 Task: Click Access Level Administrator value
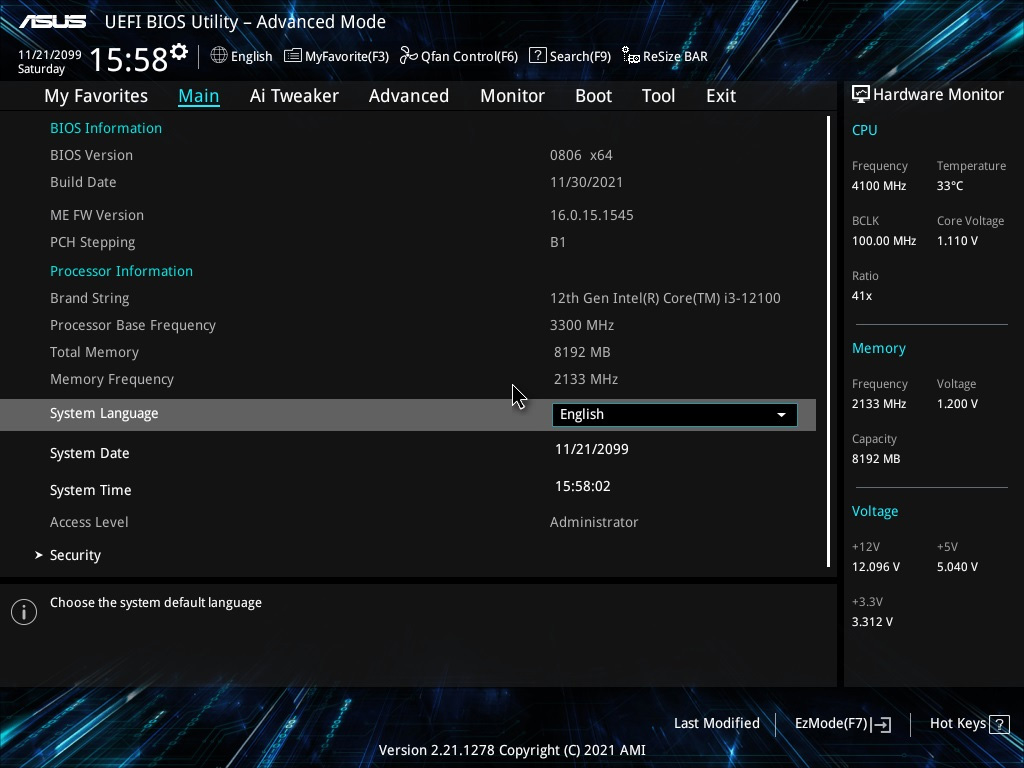tap(594, 522)
